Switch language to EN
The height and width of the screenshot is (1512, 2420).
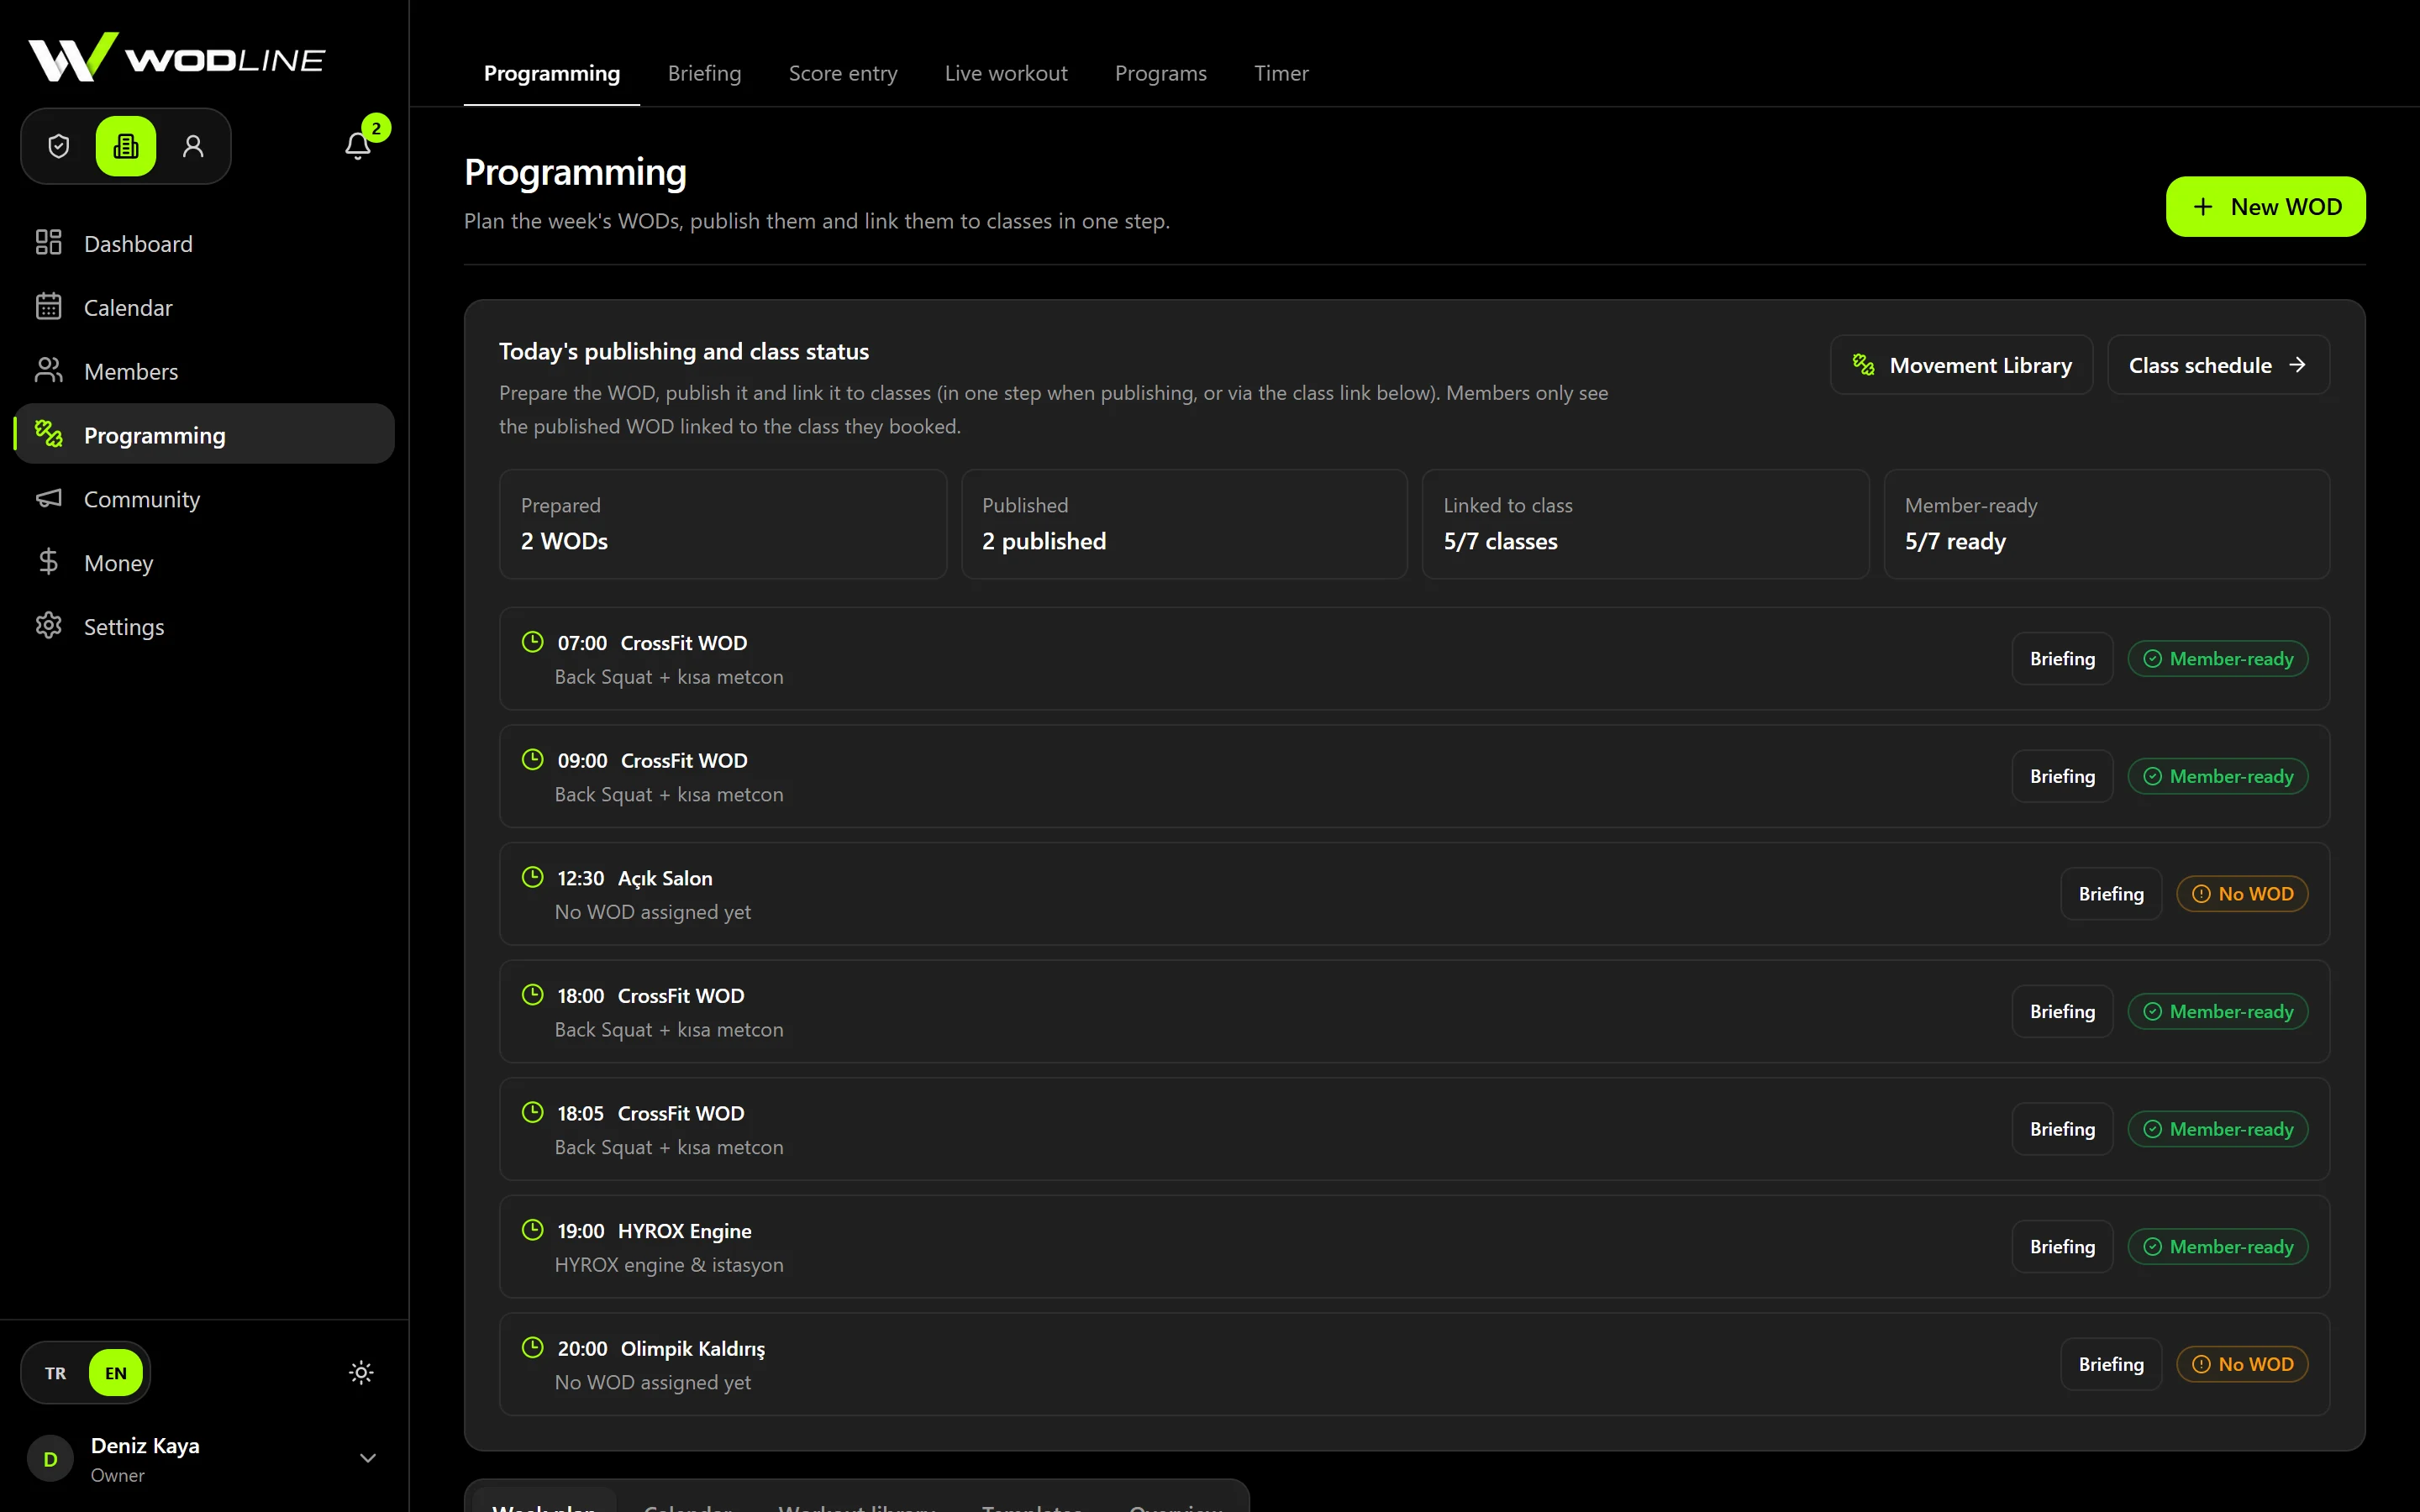click(x=116, y=1373)
